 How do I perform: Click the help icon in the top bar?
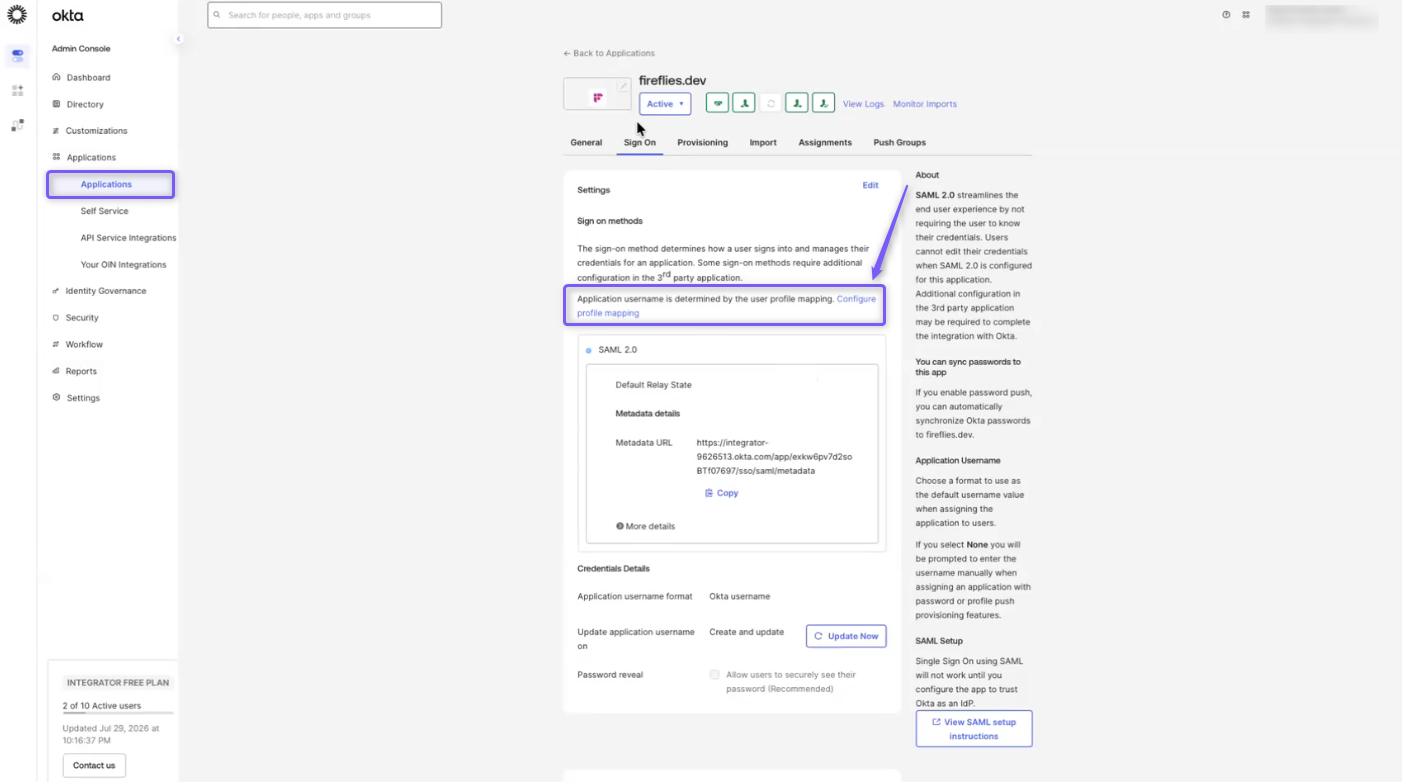coord(1226,15)
